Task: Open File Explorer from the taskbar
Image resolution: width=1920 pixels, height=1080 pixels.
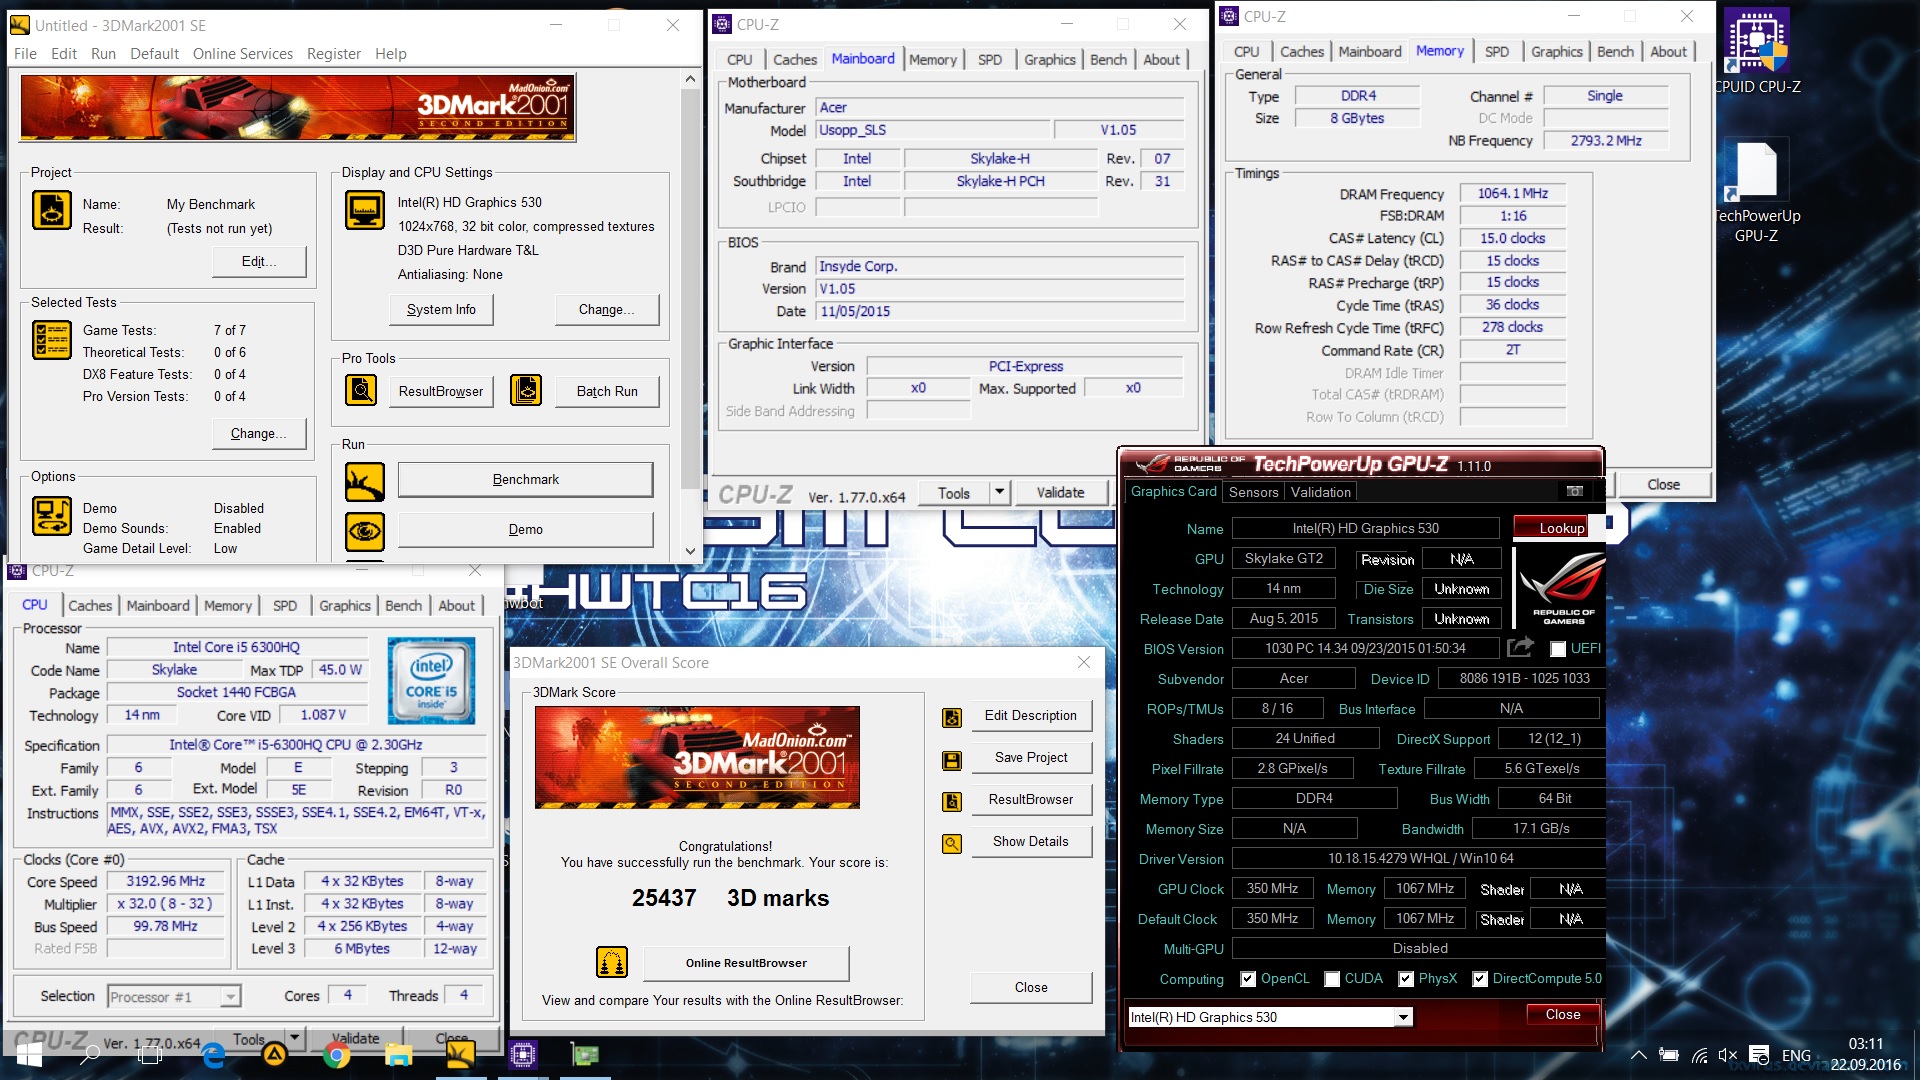Action: [x=398, y=1055]
